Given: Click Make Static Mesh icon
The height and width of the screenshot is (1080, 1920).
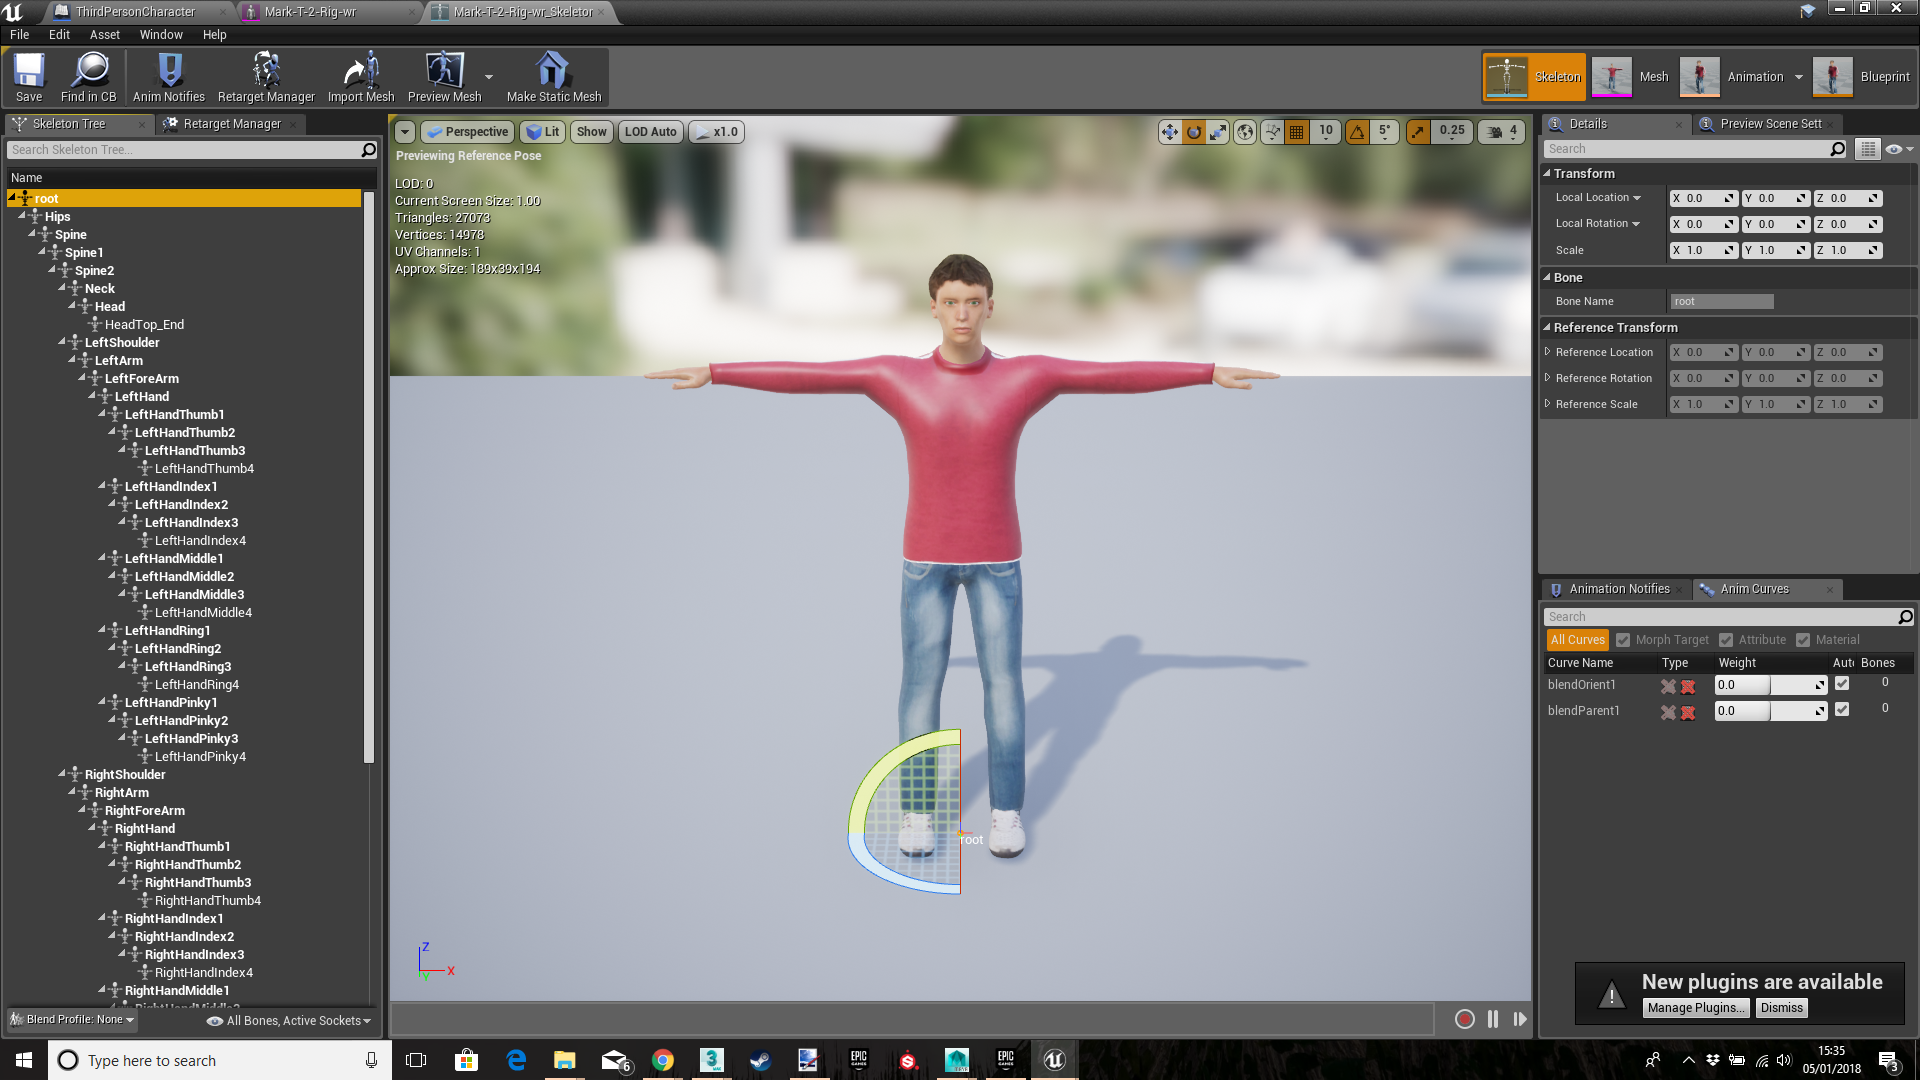Looking at the screenshot, I should click(x=553, y=78).
